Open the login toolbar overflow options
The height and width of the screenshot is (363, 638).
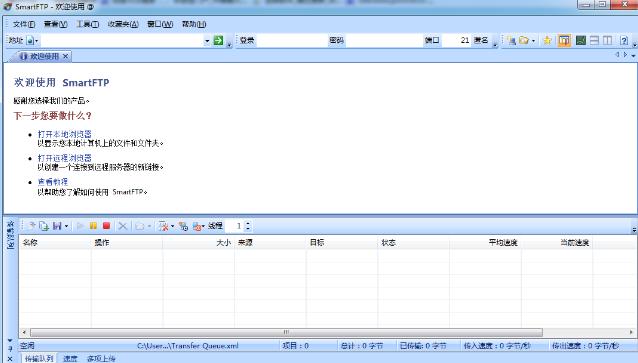pos(495,44)
